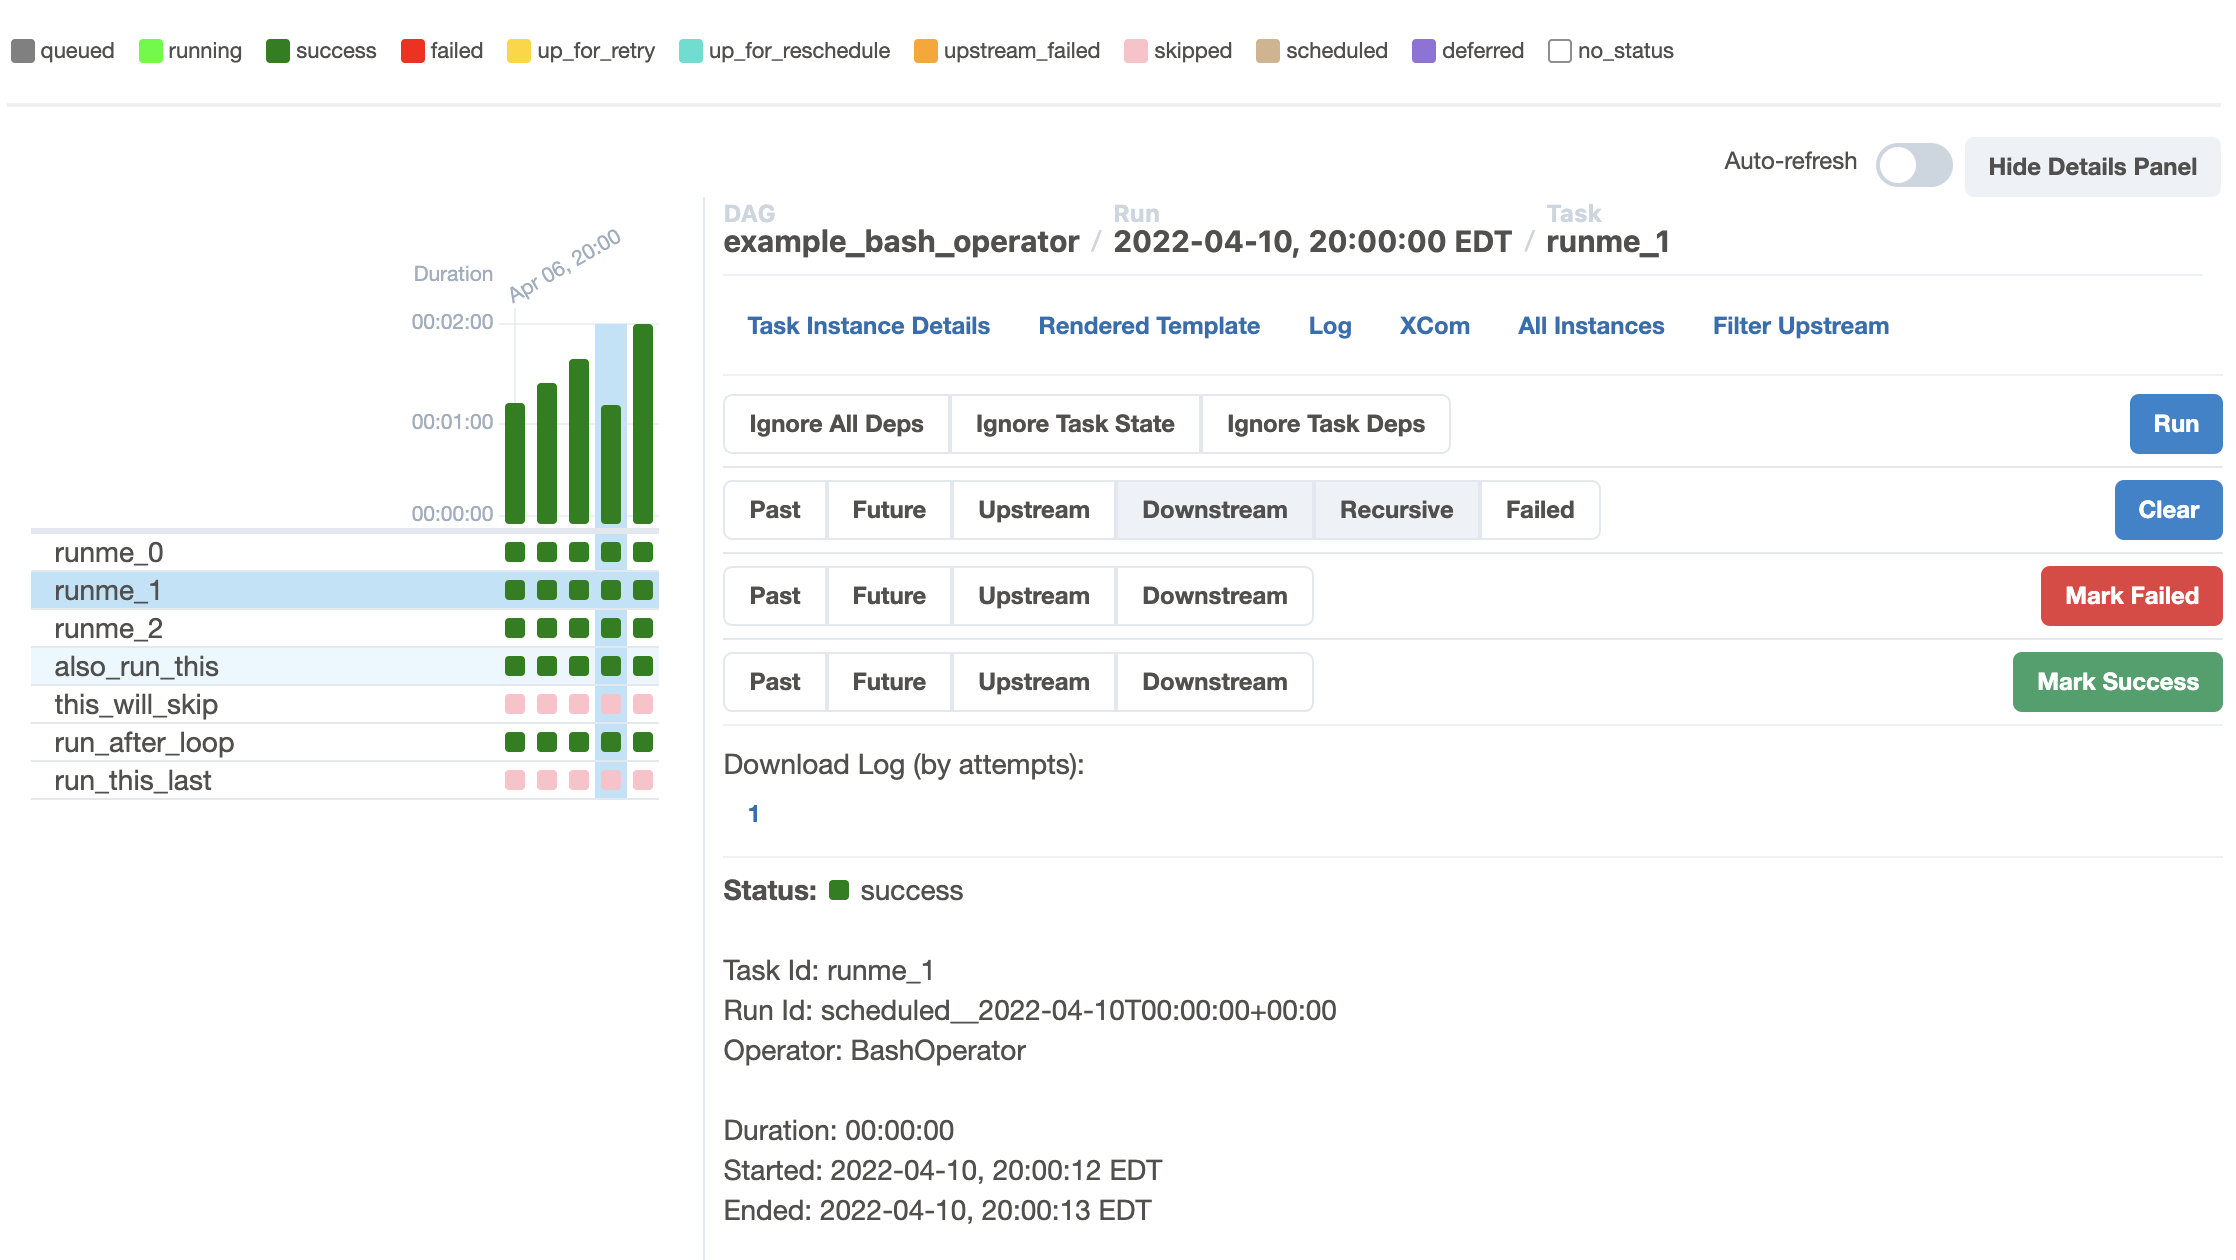Click the first skipped square for run_this_last
2236x1260 pixels.
(515, 780)
